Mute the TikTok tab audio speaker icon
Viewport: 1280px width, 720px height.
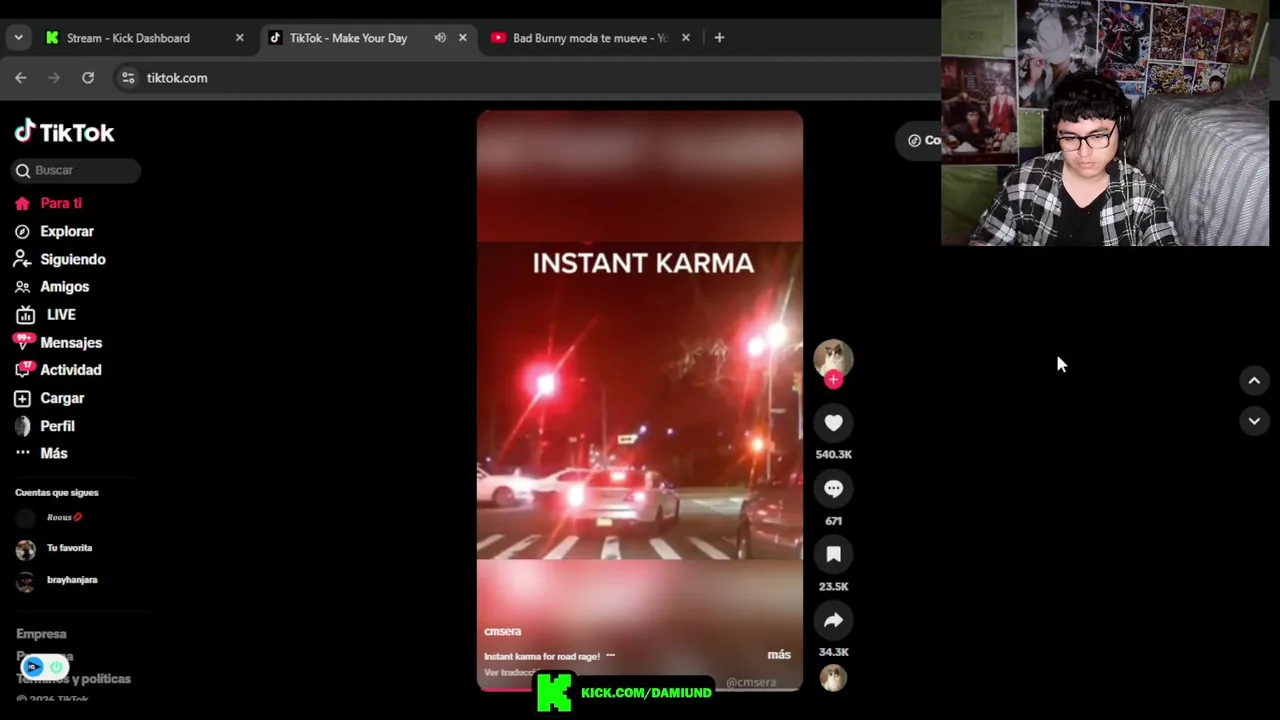coord(440,38)
